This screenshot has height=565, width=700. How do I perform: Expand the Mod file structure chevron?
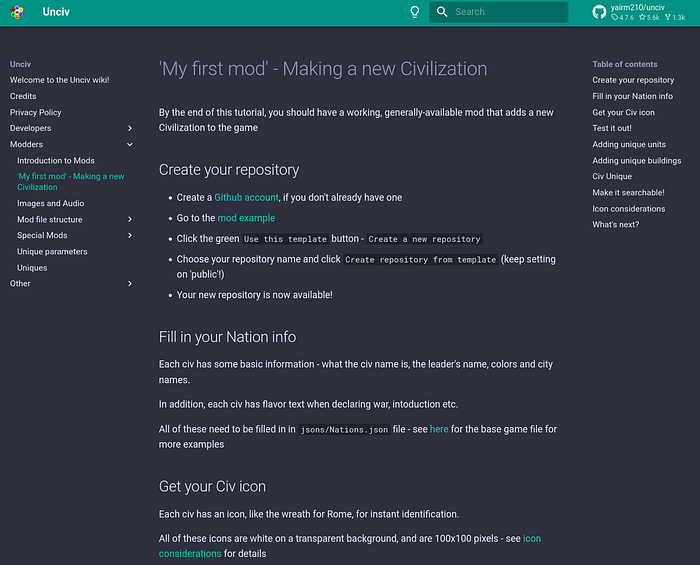pyautogui.click(x=130, y=220)
